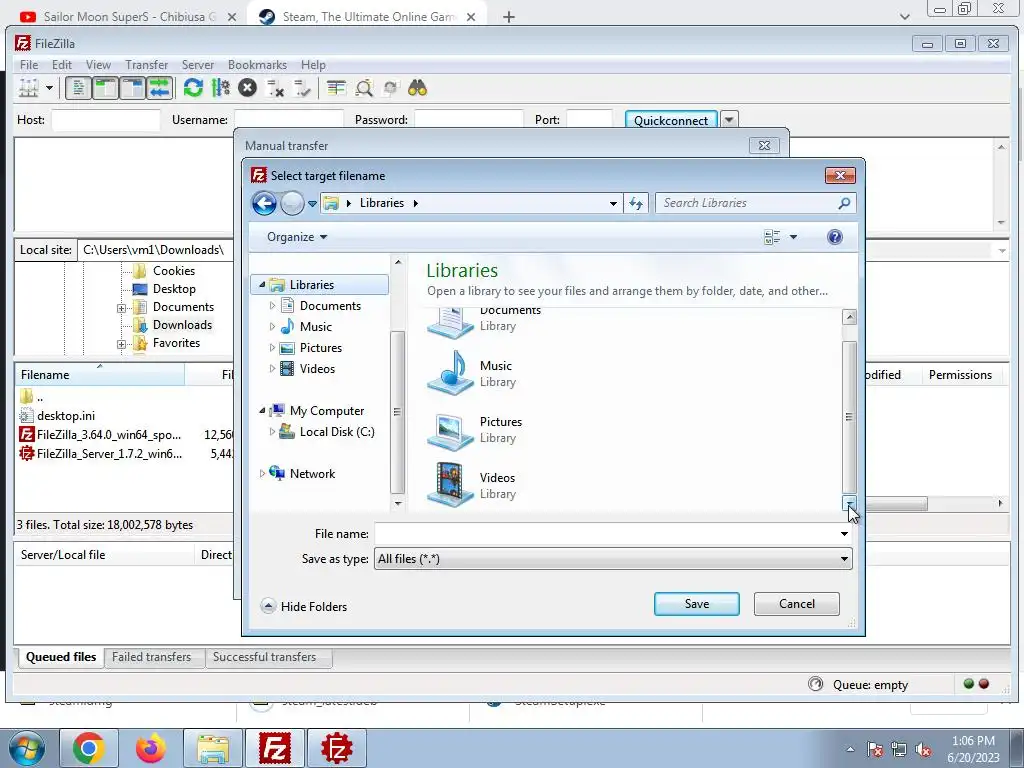Open the view options dropdown arrow
The height and width of the screenshot is (768, 1024).
tap(793, 237)
